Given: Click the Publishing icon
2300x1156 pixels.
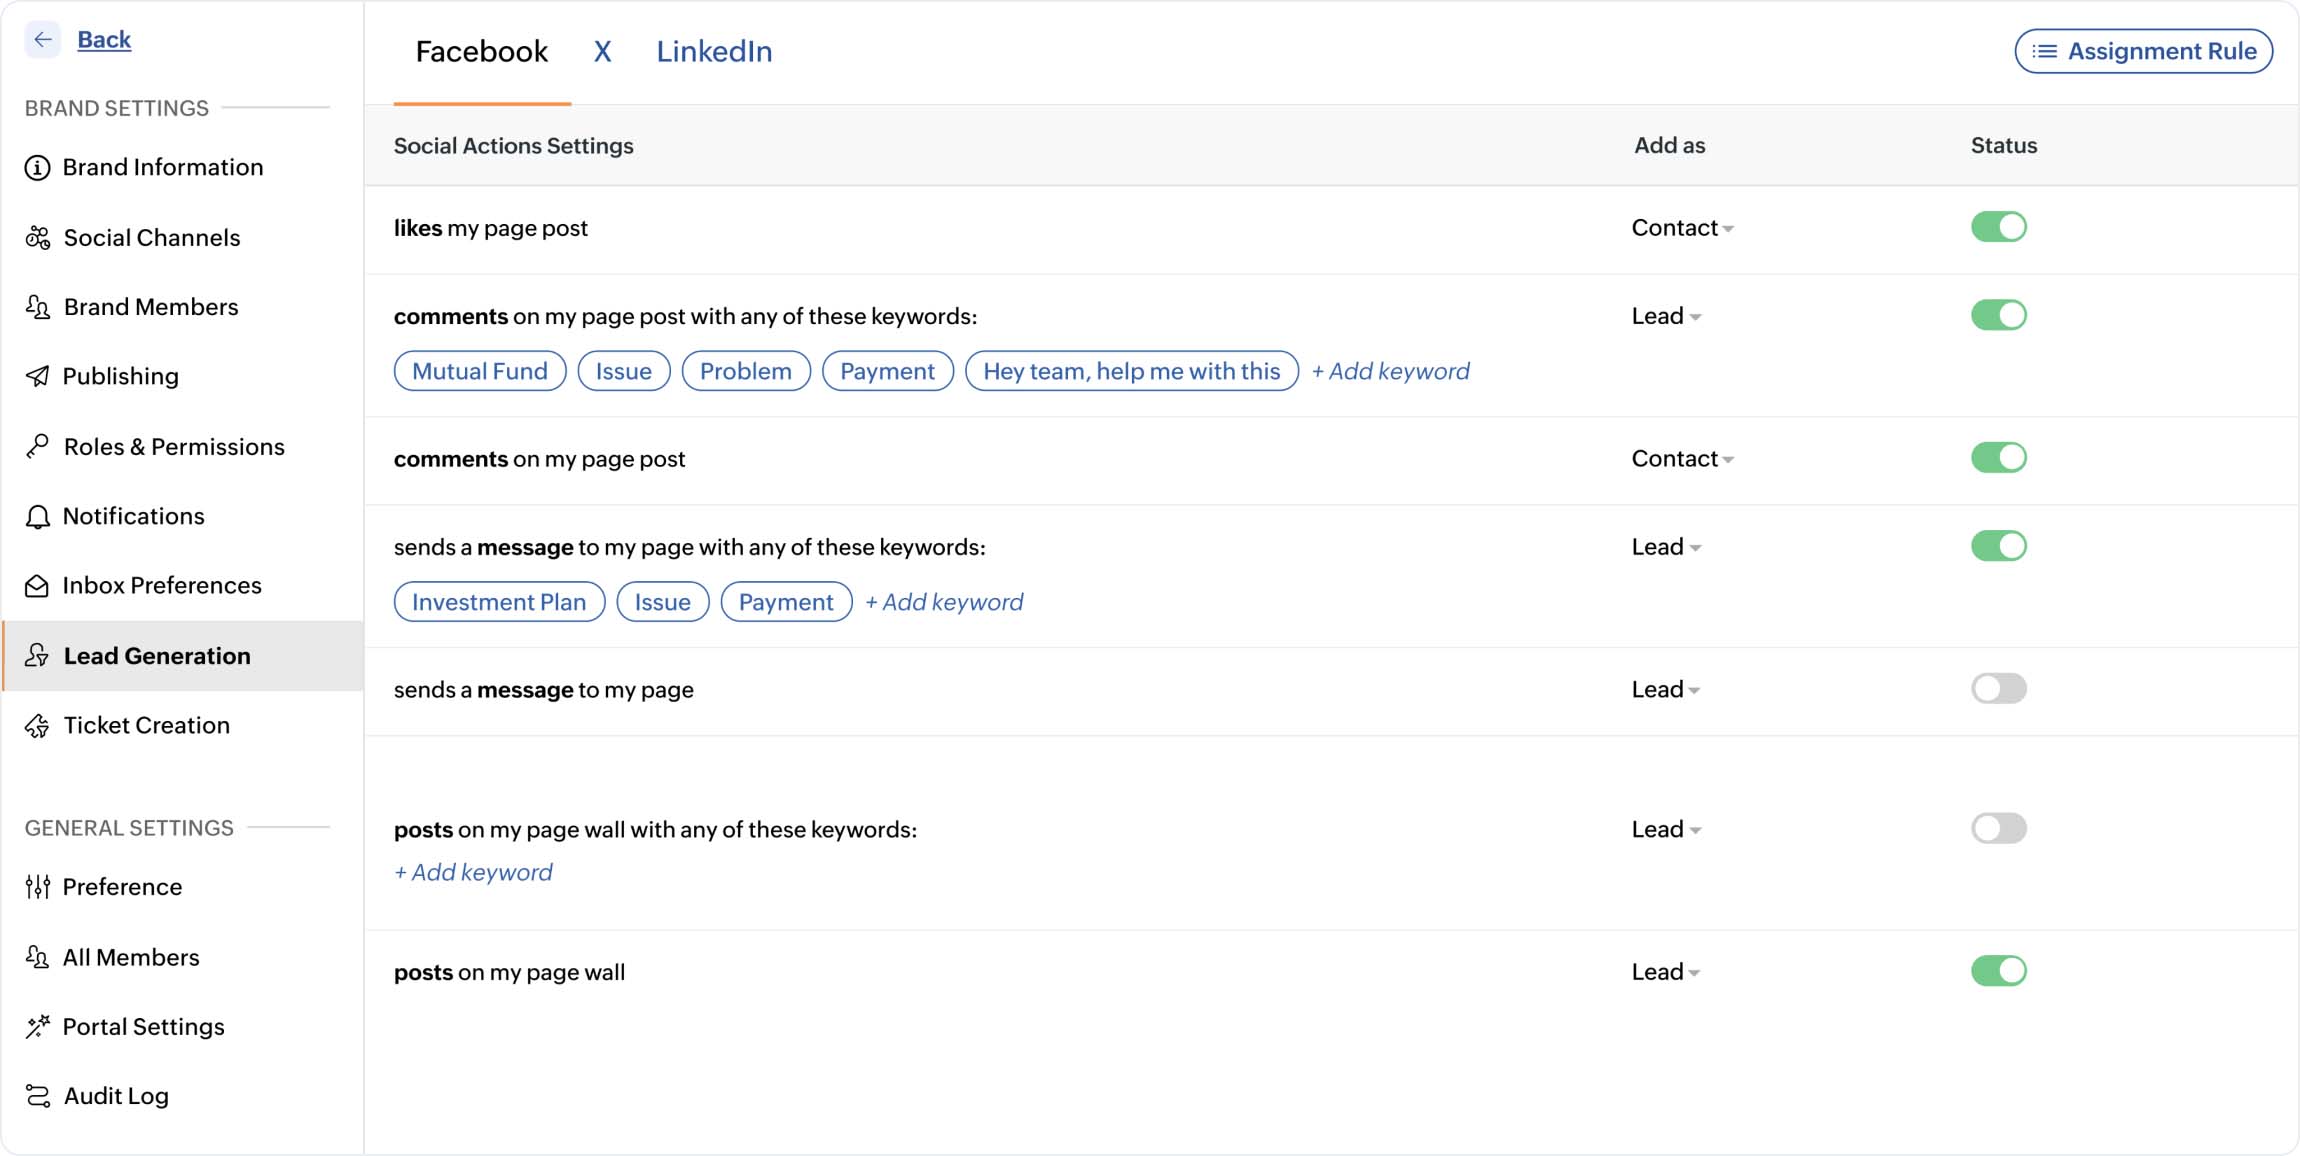Looking at the screenshot, I should tap(40, 375).
